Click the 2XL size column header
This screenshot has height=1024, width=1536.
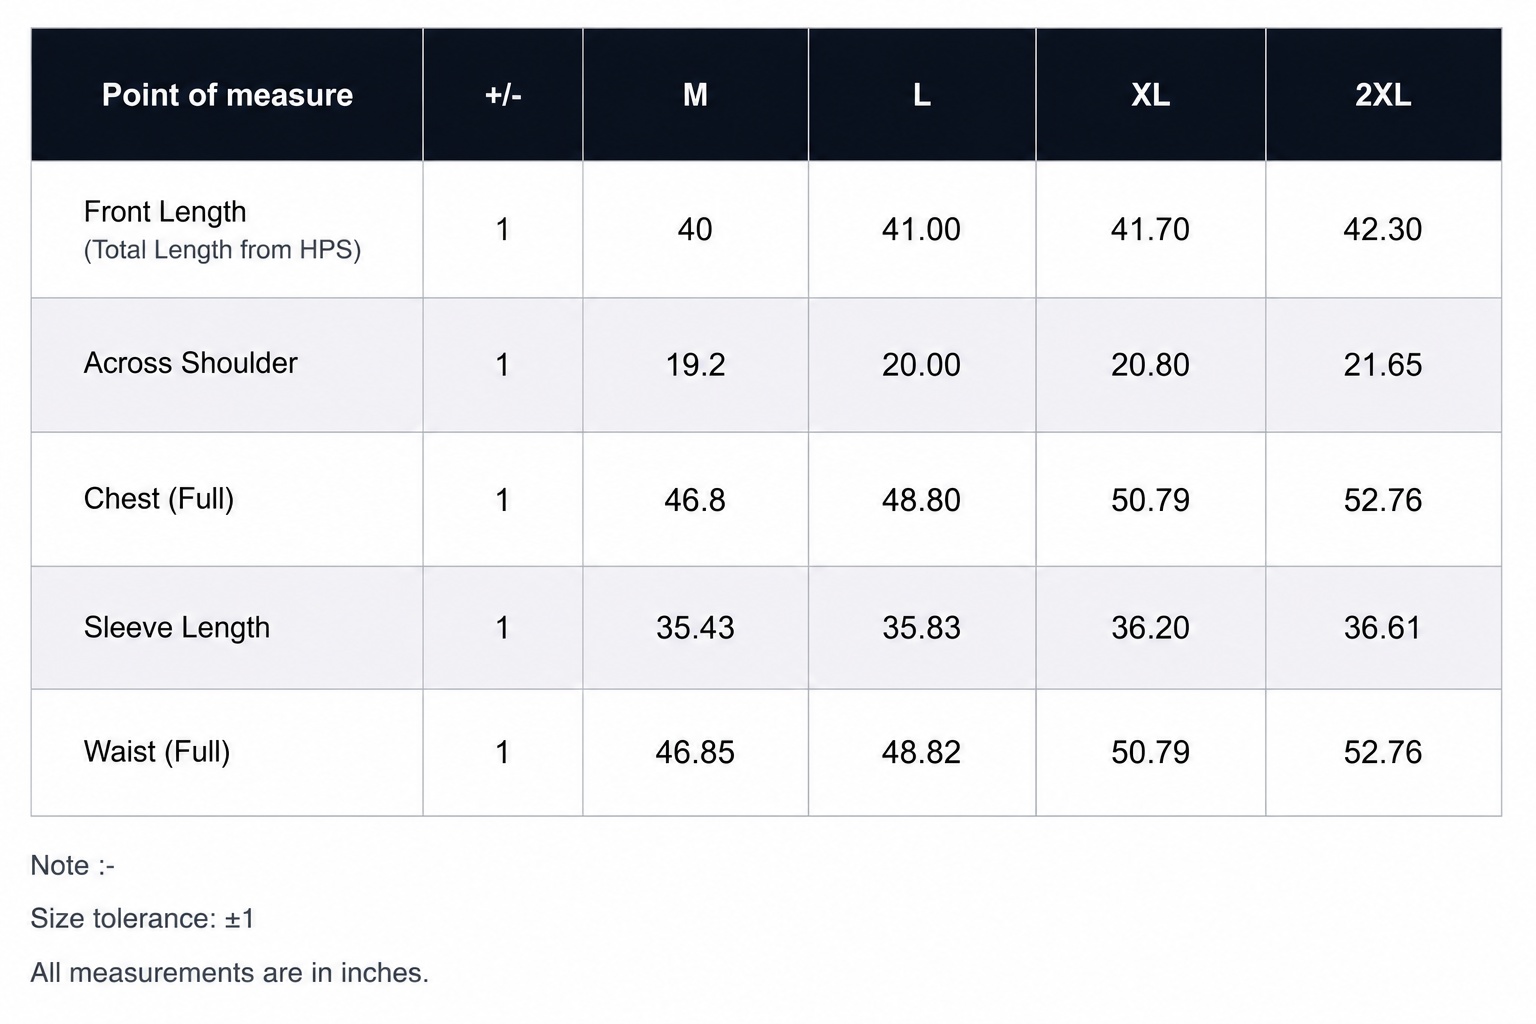click(1383, 95)
